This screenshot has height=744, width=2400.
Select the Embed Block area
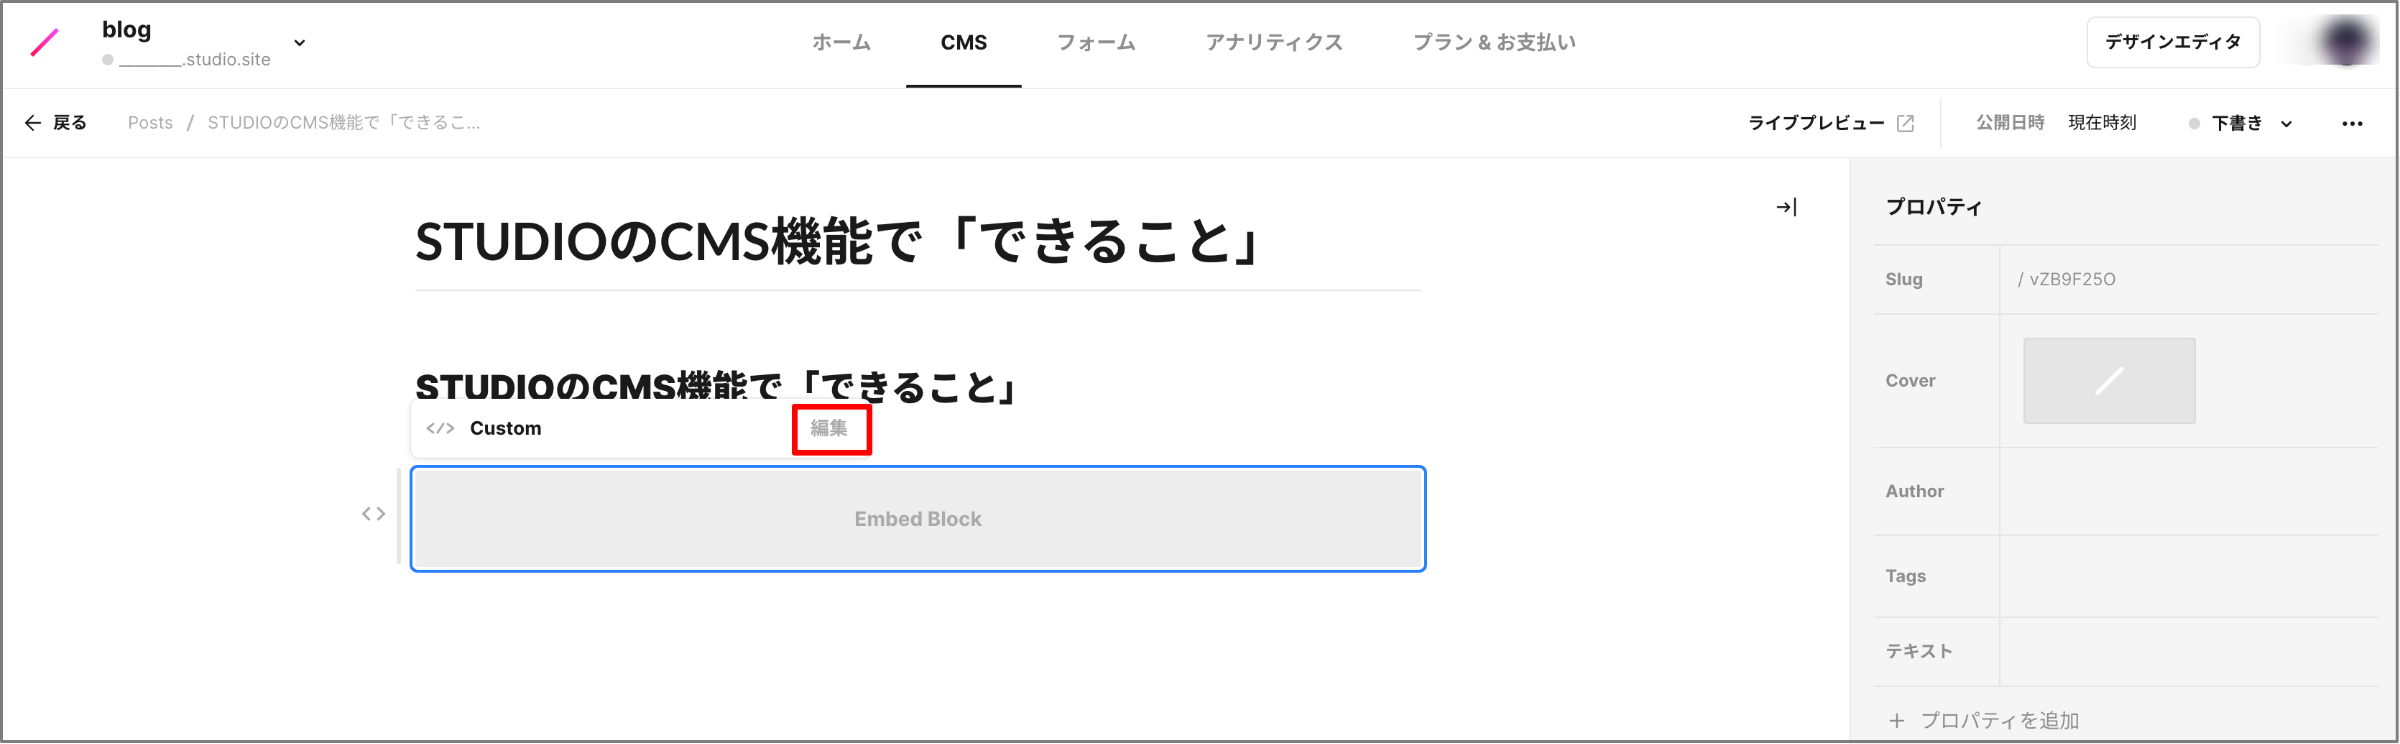(x=918, y=519)
